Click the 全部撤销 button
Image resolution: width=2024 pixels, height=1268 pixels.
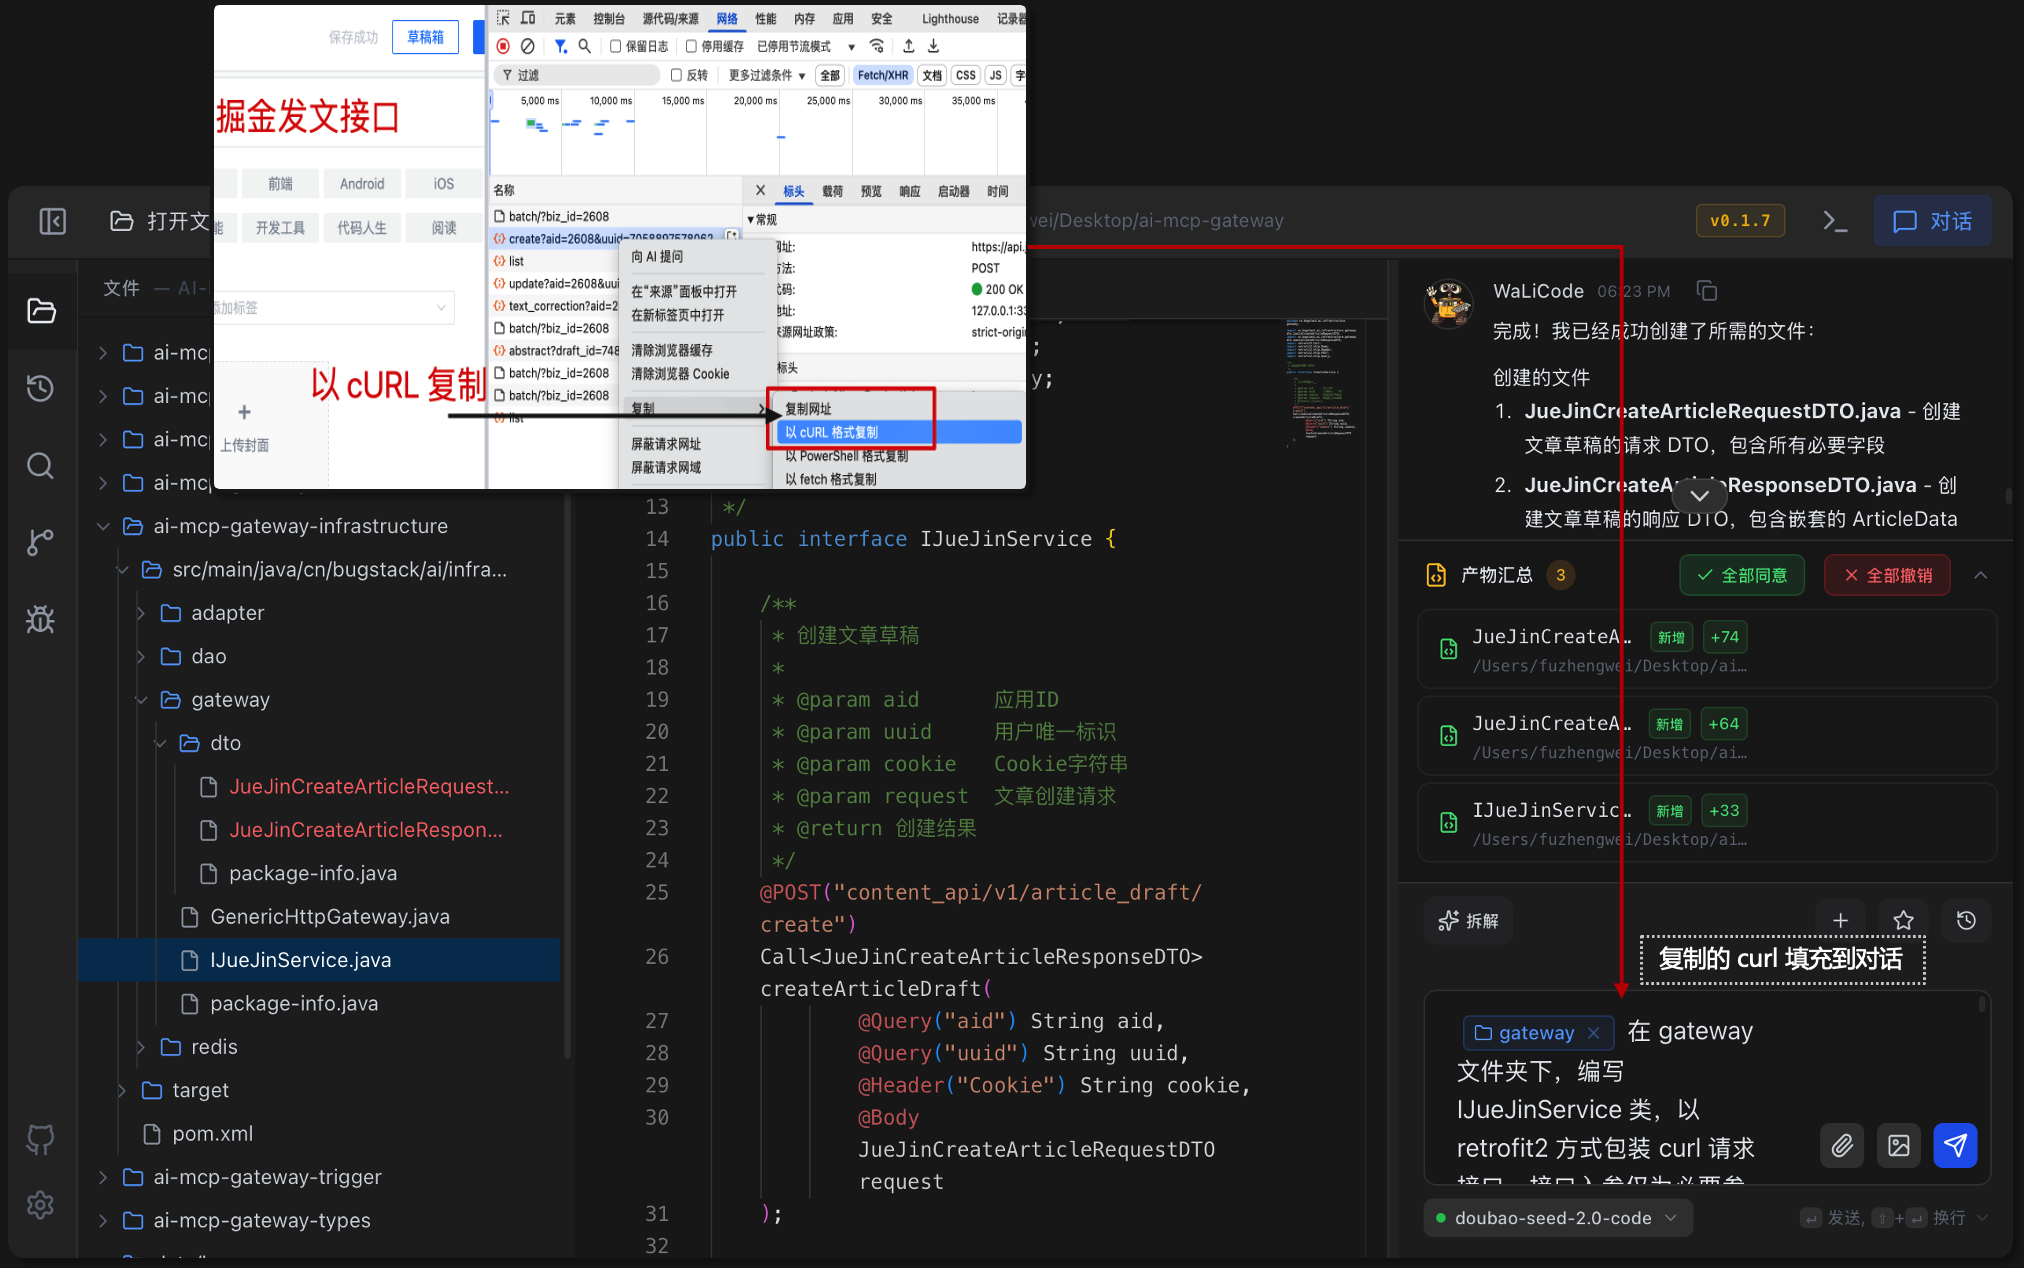click(x=1887, y=575)
